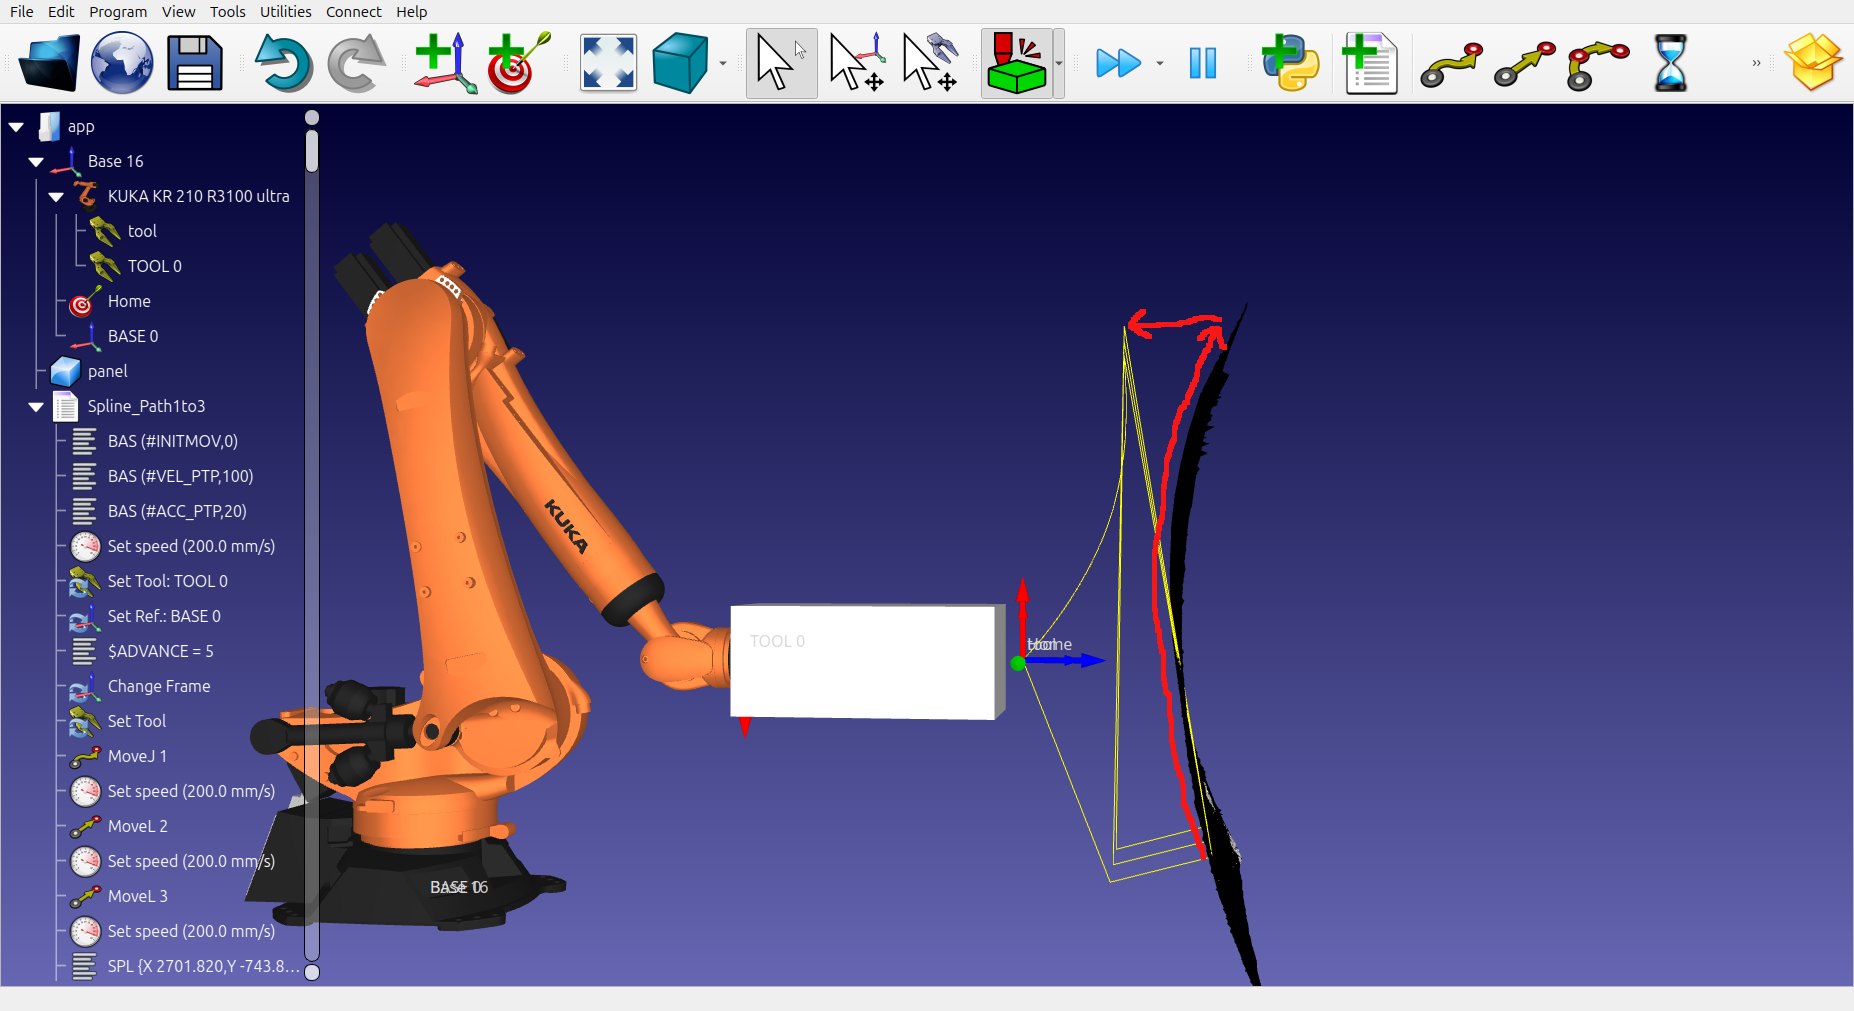Open the Utilities menu
Viewport: 1854px width, 1011px height.
pos(285,12)
